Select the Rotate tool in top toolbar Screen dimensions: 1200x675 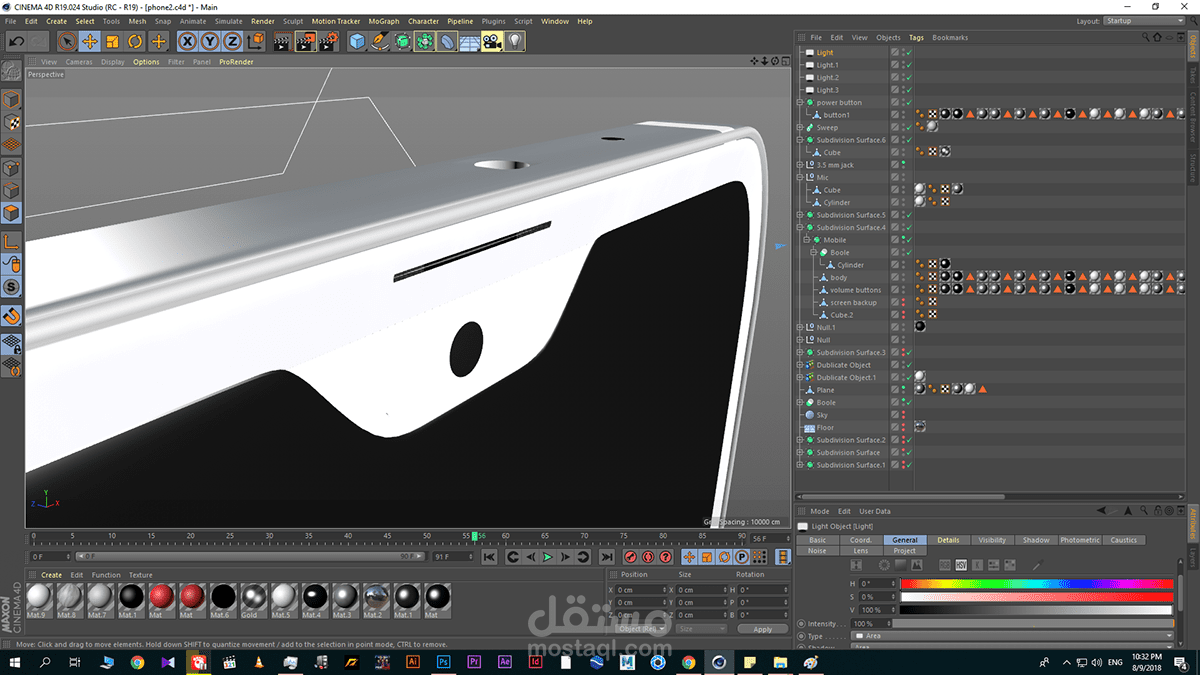(x=135, y=41)
